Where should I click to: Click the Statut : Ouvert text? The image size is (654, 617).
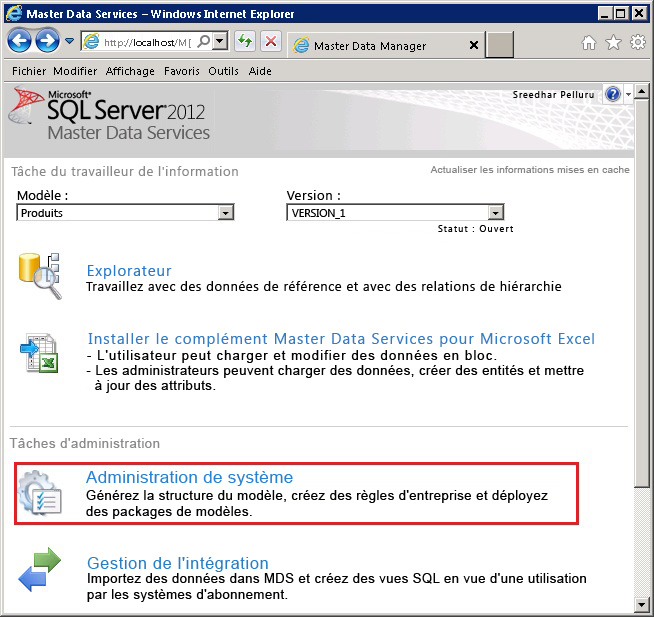click(x=475, y=229)
